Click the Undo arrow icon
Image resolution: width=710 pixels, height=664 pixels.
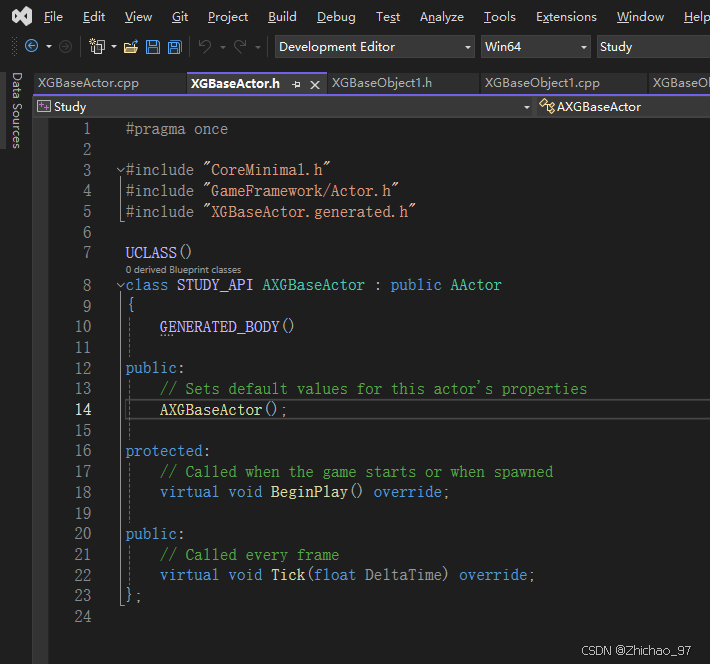coord(205,47)
